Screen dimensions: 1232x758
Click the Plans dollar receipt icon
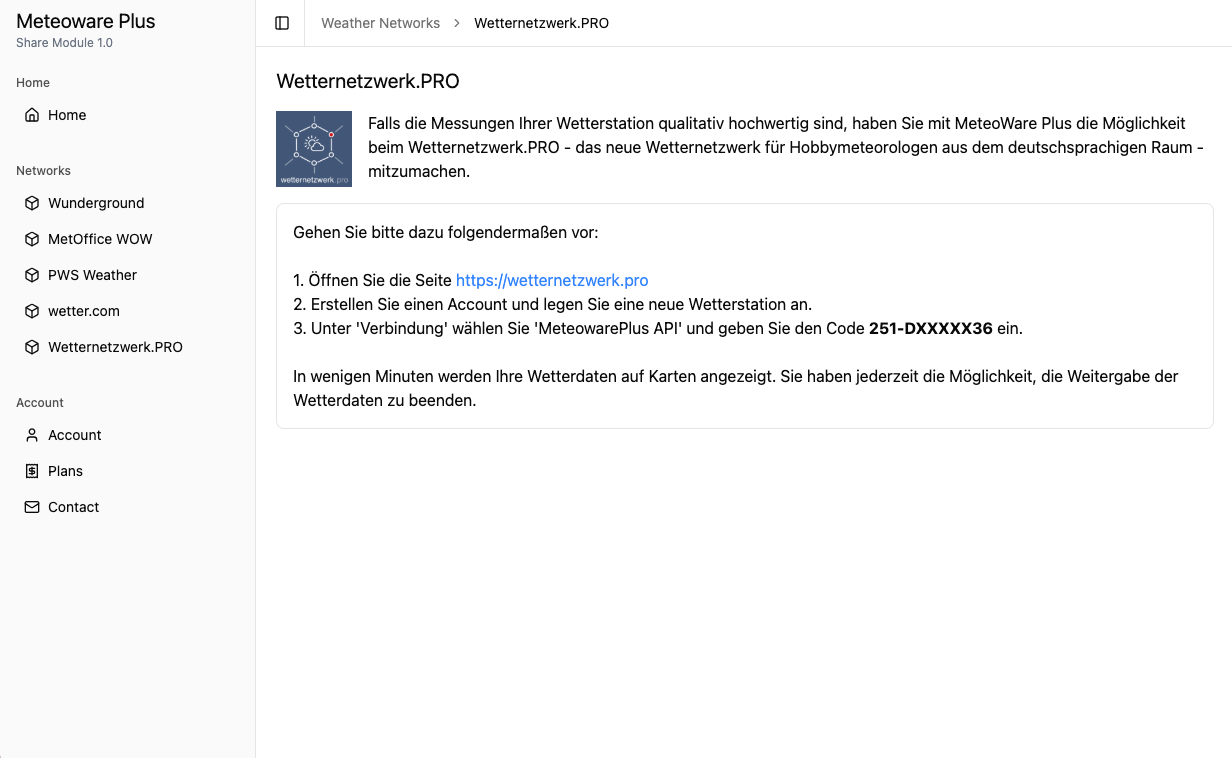point(32,471)
